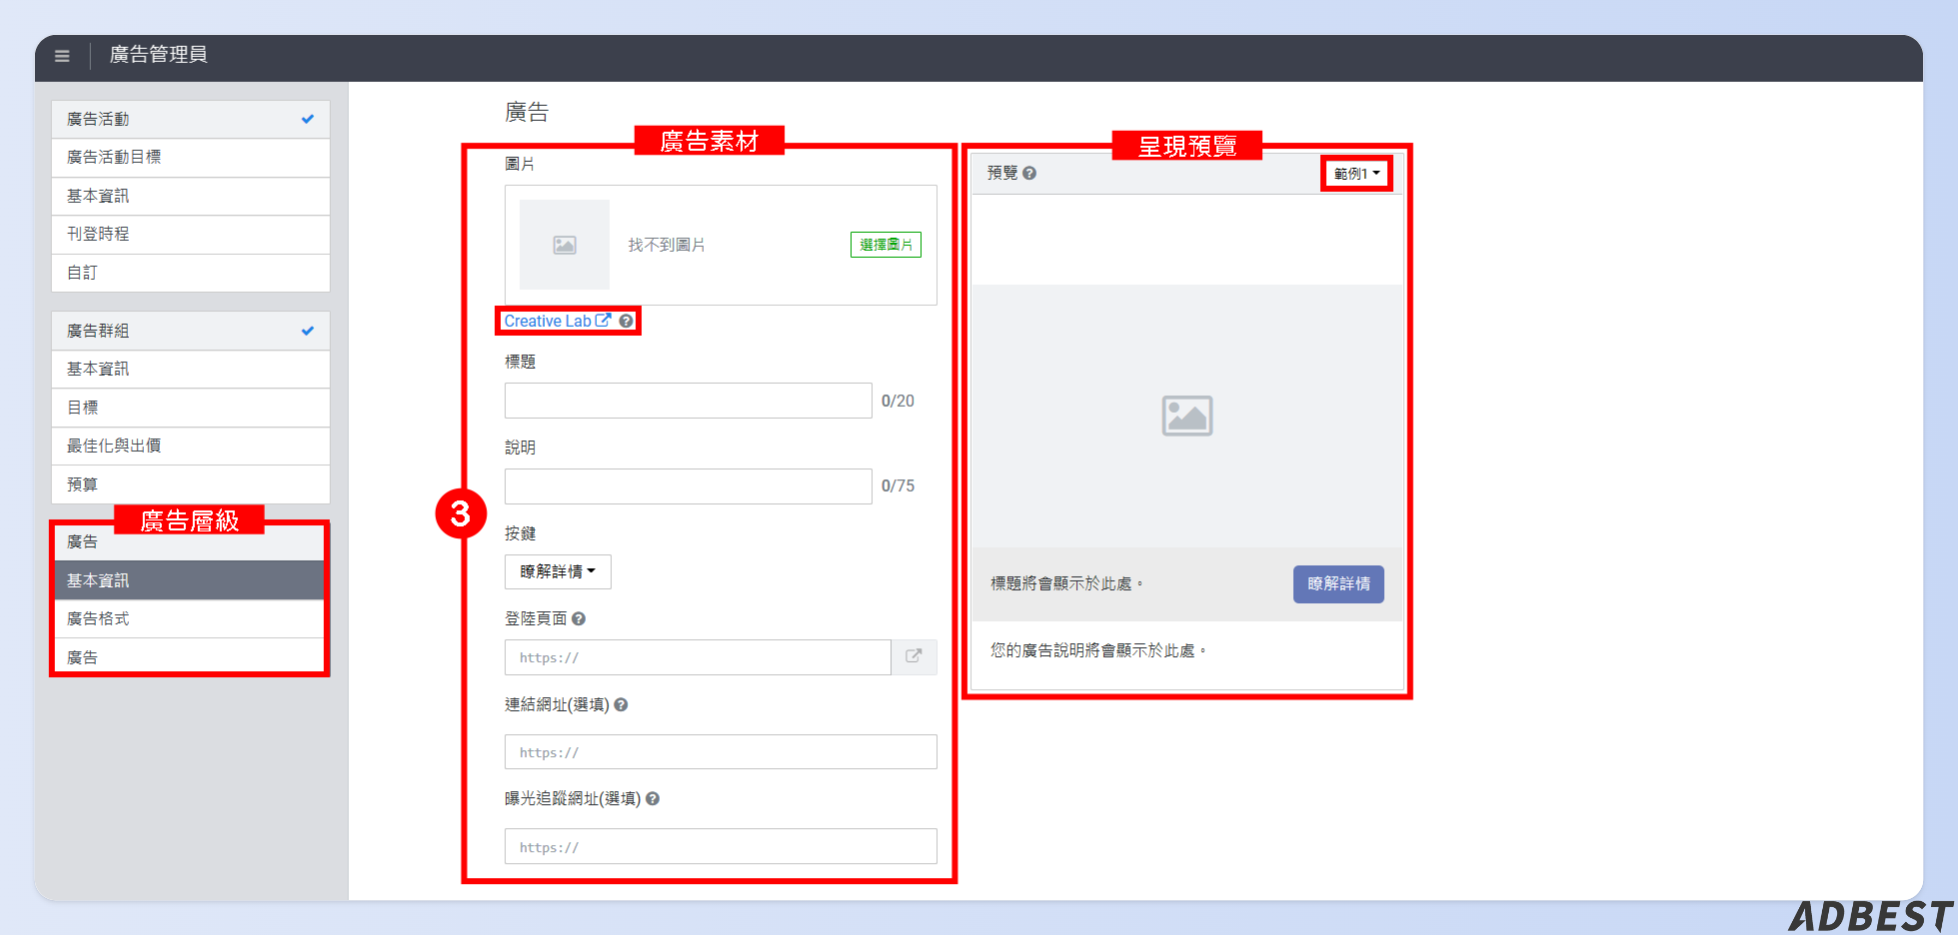Click the green 選擇圖片 button
The height and width of the screenshot is (935, 1958).
885,245
